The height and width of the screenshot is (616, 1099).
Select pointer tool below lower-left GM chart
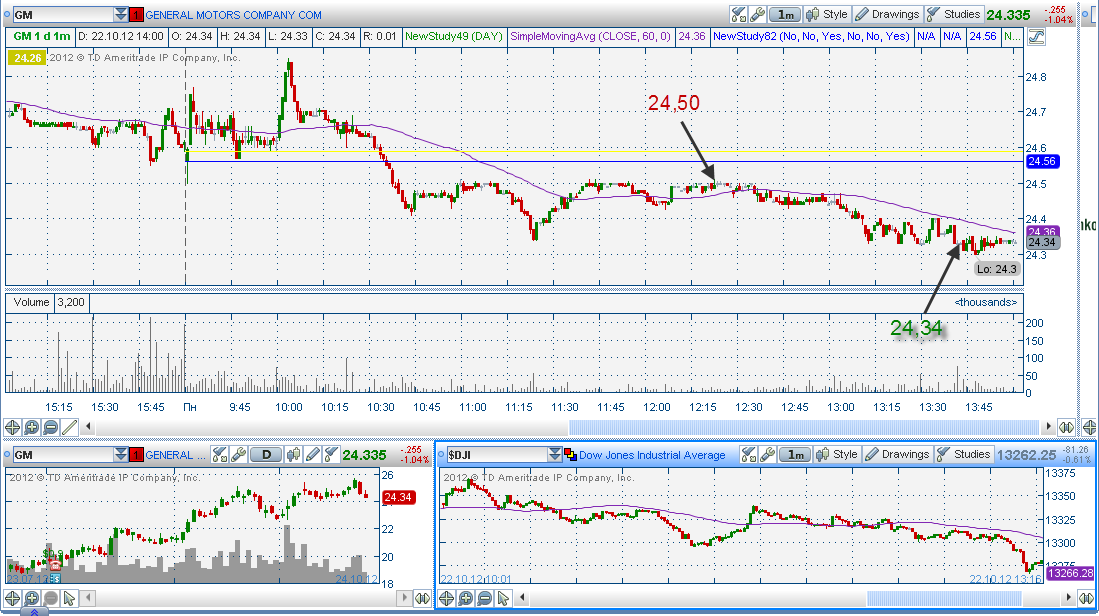(x=69, y=598)
